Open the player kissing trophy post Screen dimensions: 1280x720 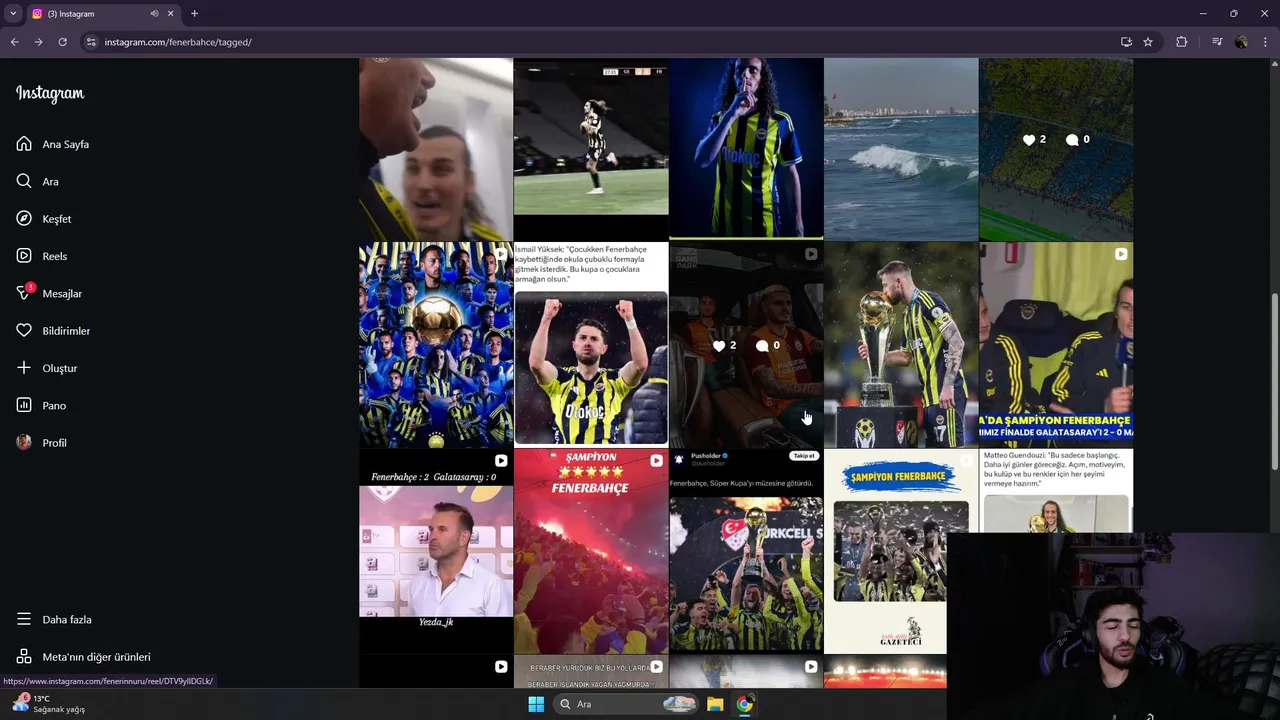point(901,344)
